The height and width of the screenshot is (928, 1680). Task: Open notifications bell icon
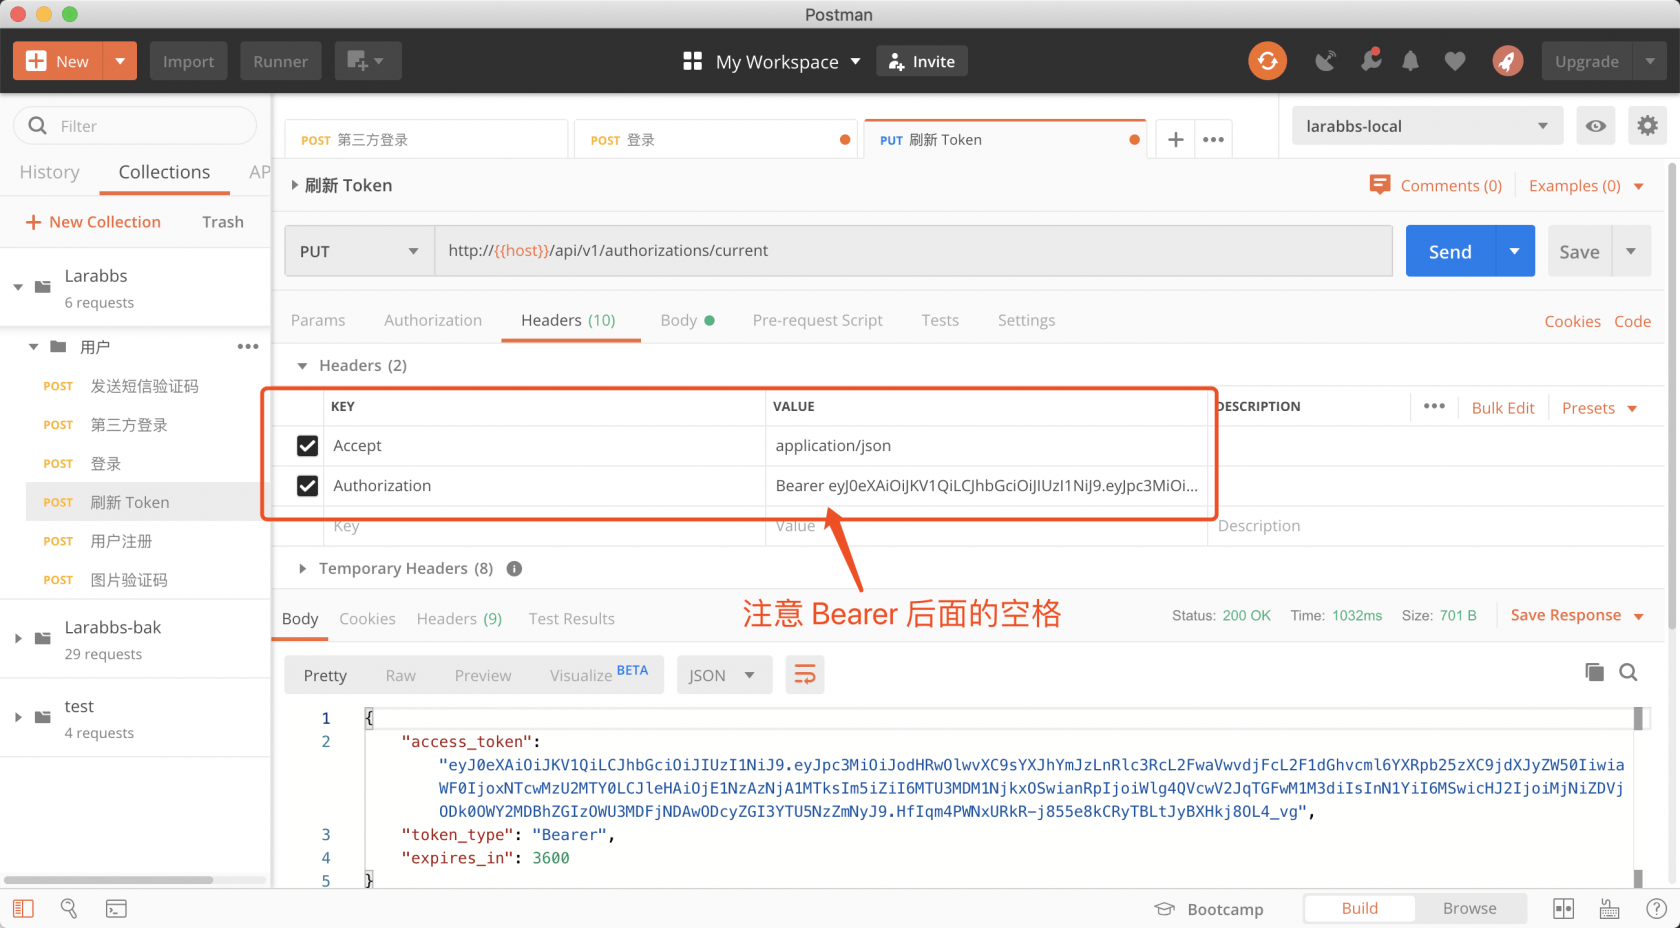pos(1410,61)
